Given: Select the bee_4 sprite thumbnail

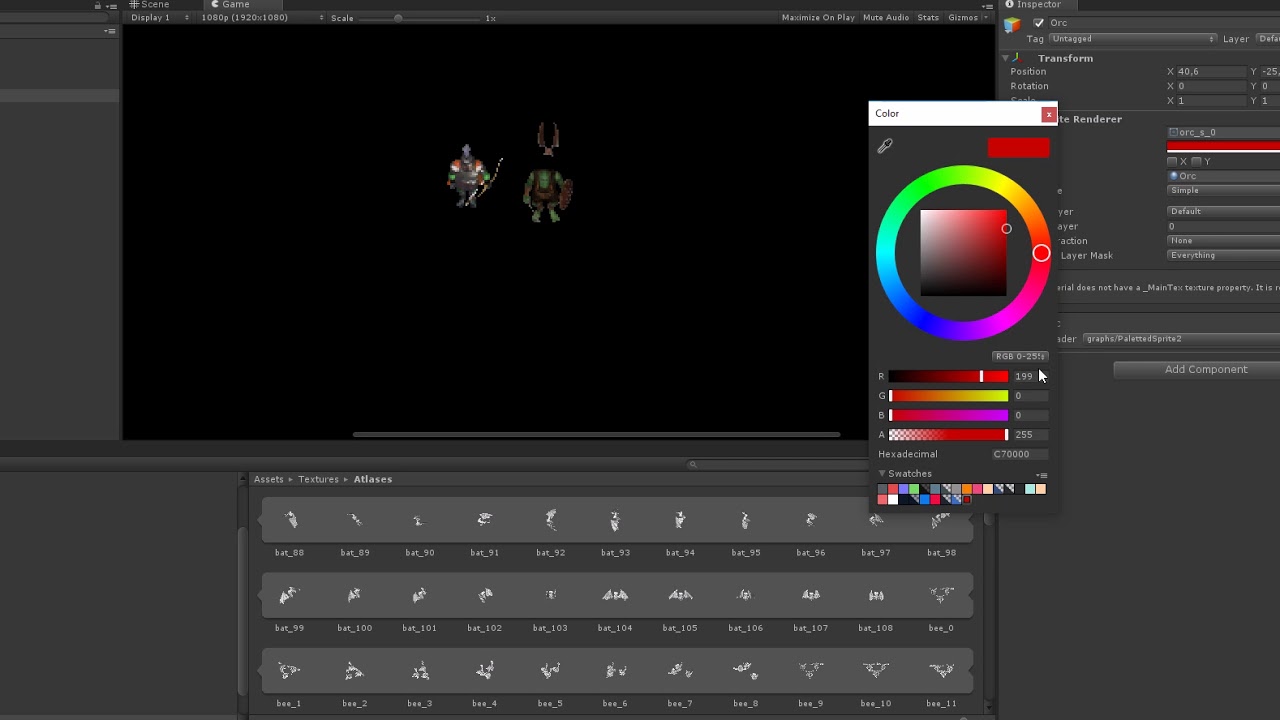Looking at the screenshot, I should click(x=485, y=671).
